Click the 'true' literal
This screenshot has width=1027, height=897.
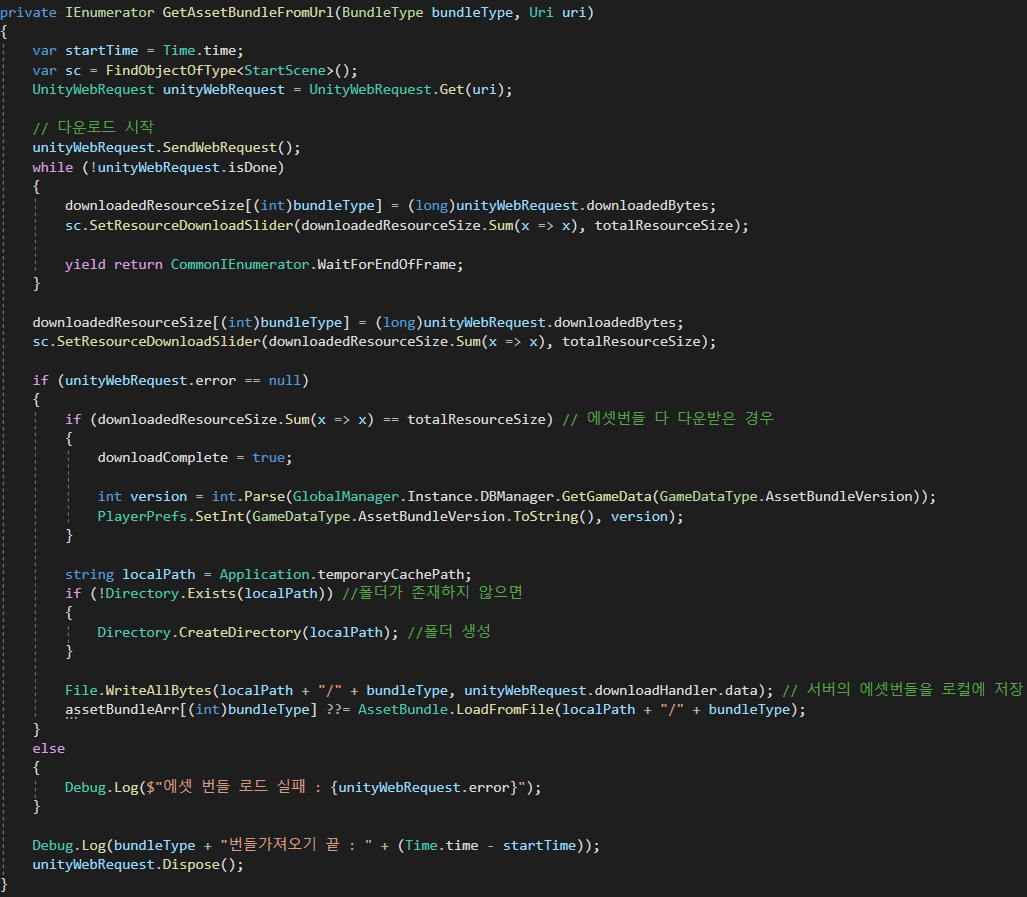point(269,458)
